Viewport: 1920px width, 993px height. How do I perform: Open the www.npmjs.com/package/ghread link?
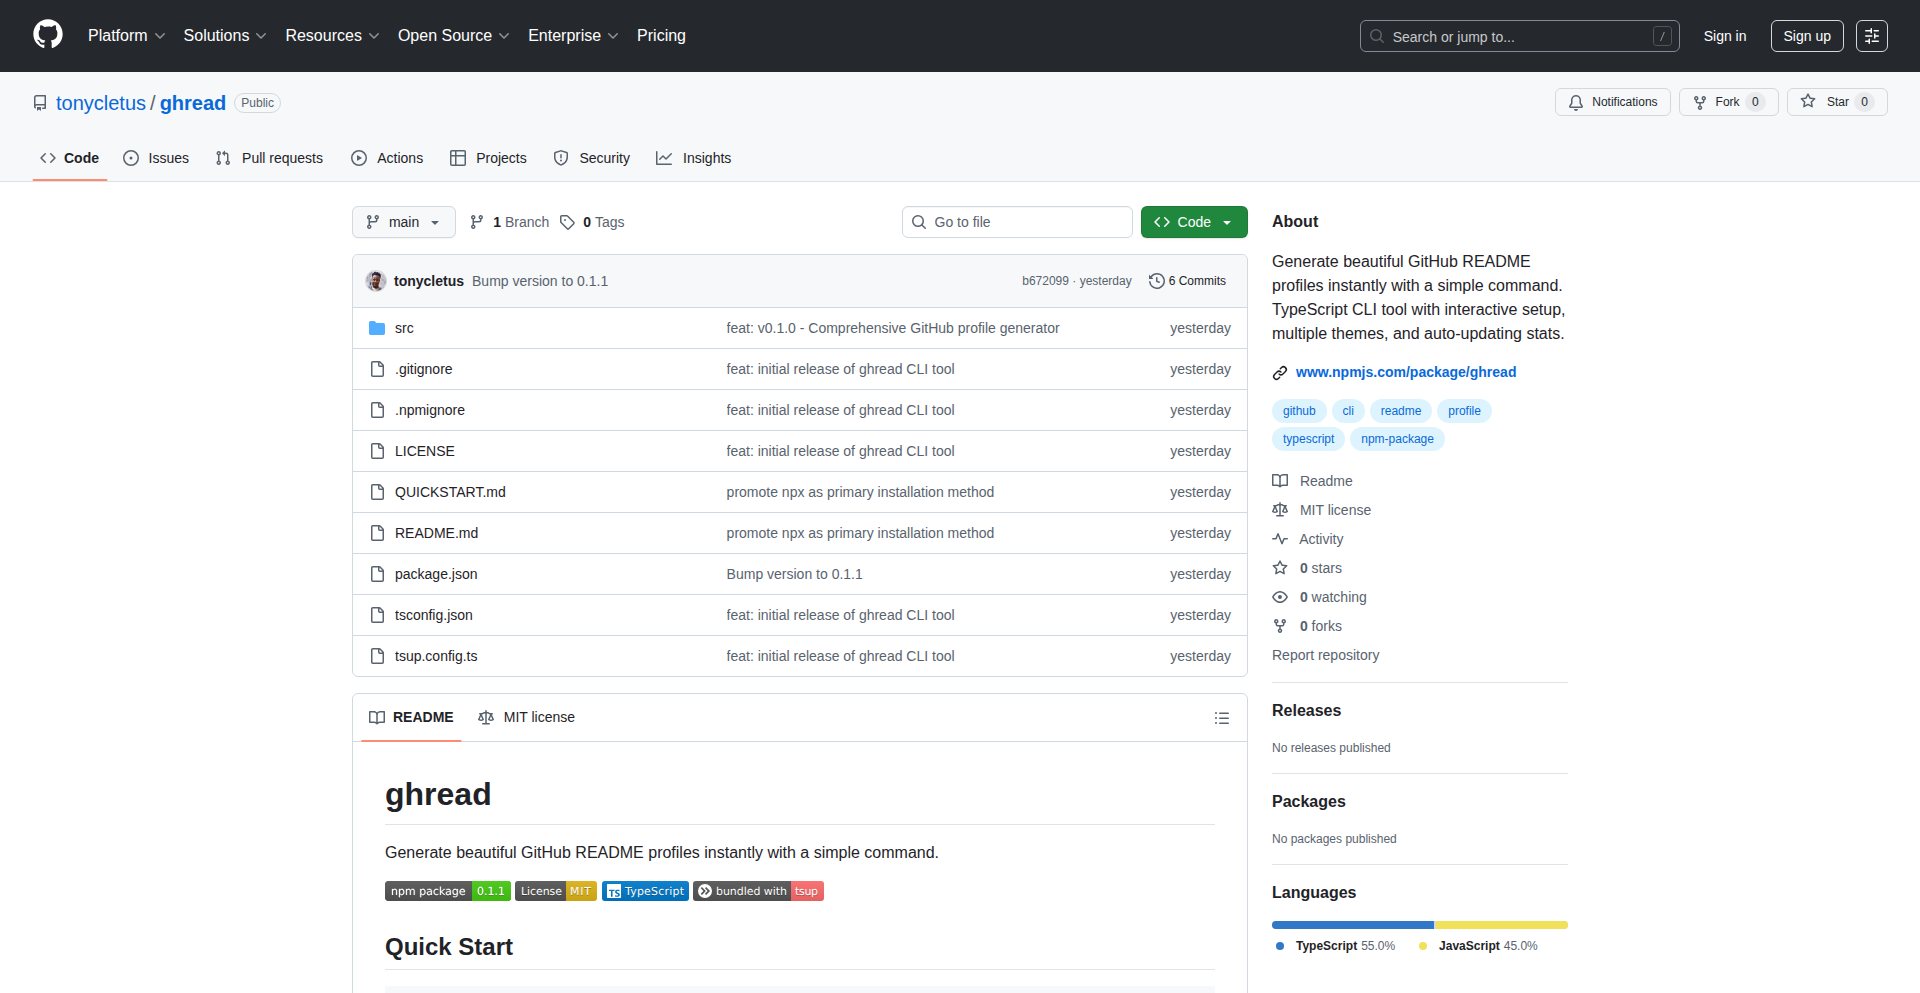click(x=1406, y=372)
